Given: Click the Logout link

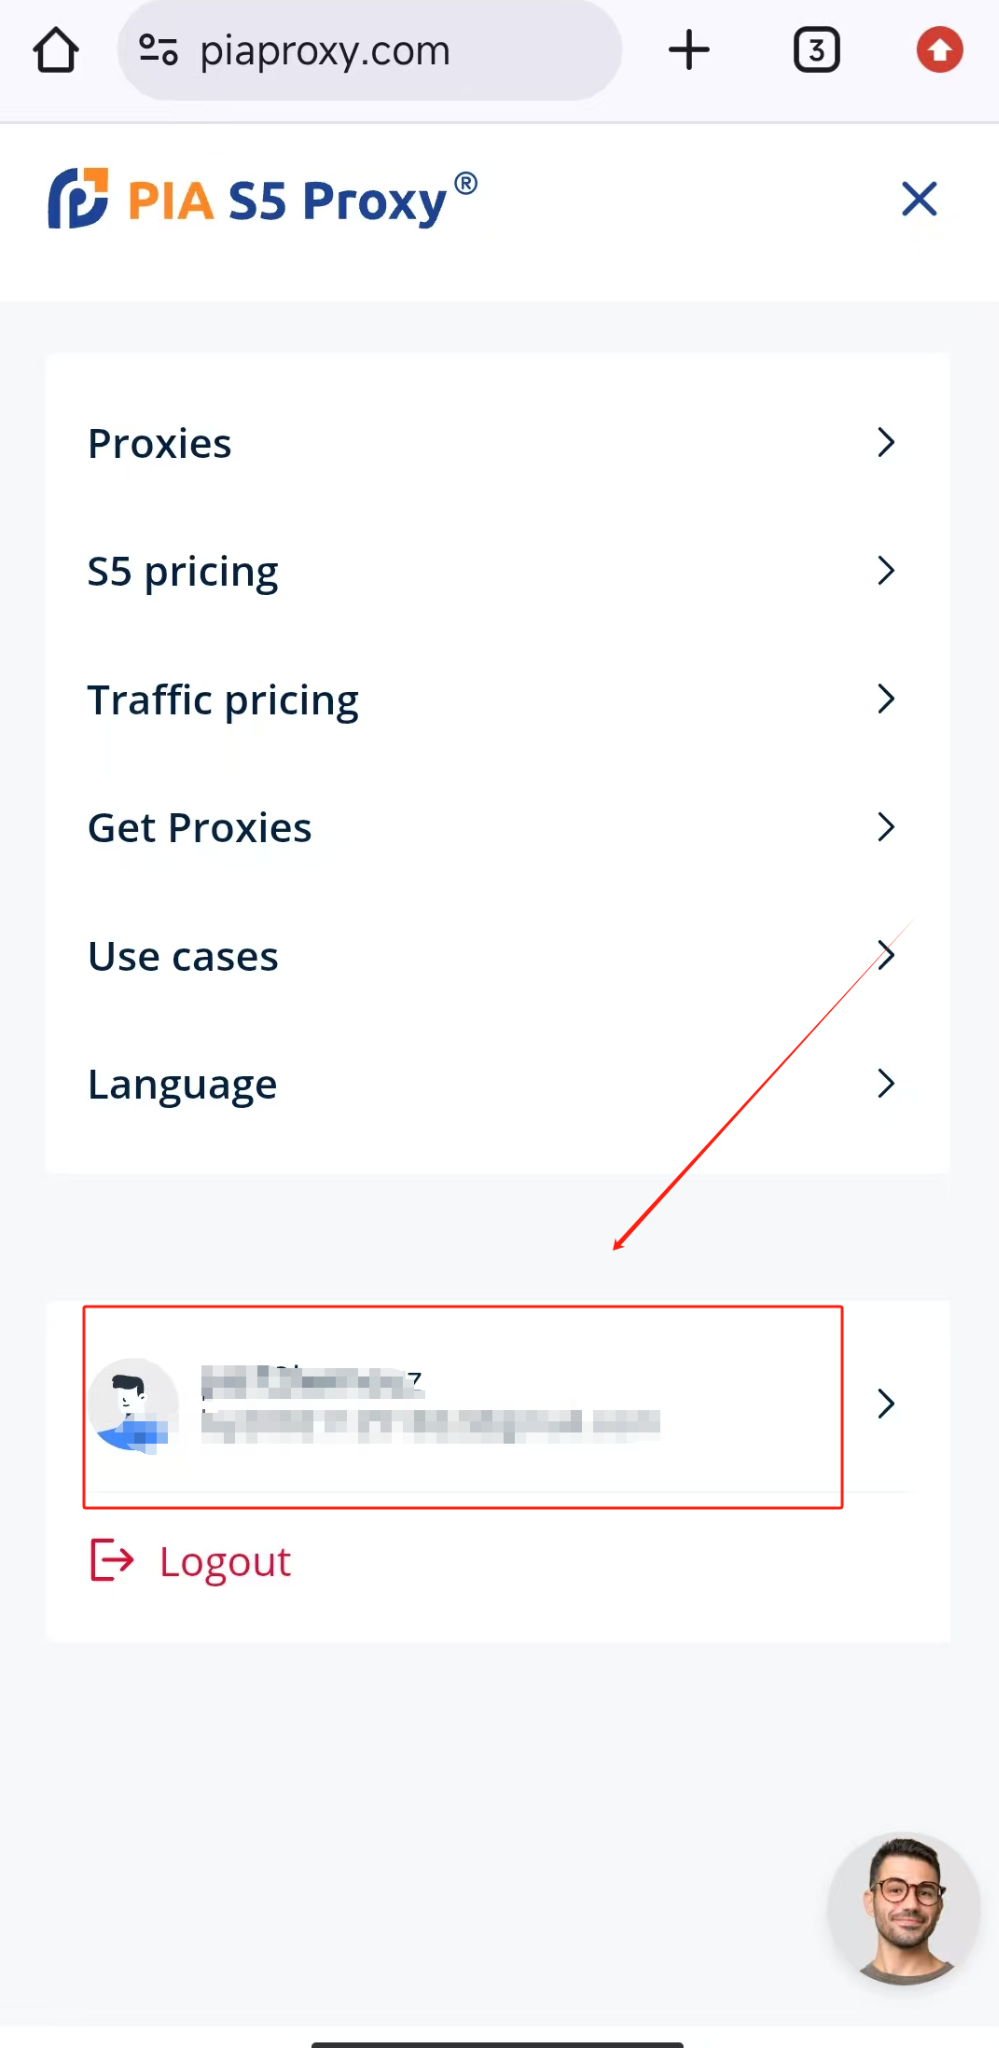Looking at the screenshot, I should tap(225, 1561).
